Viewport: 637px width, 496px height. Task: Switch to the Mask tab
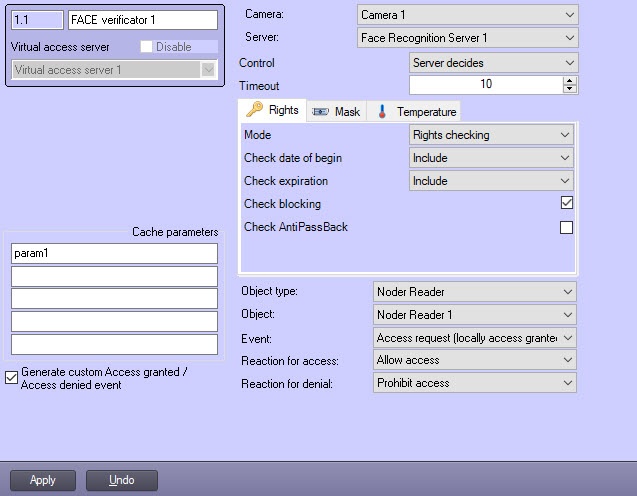click(x=336, y=112)
